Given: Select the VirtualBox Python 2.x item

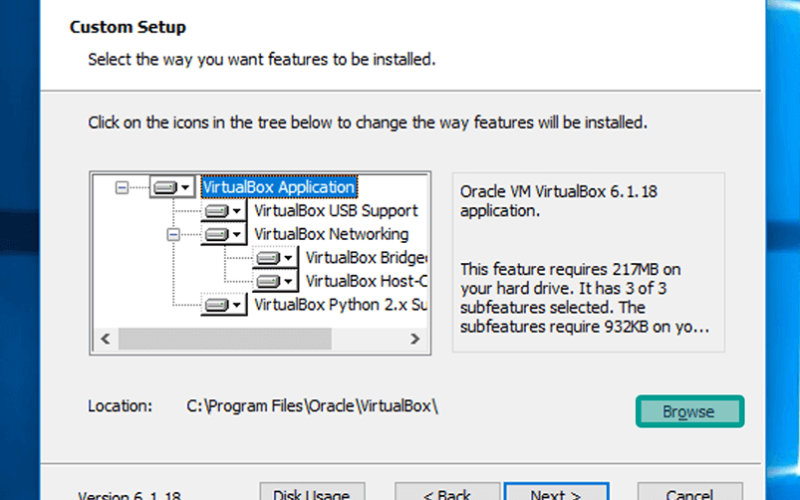Looking at the screenshot, I should click(340, 305).
